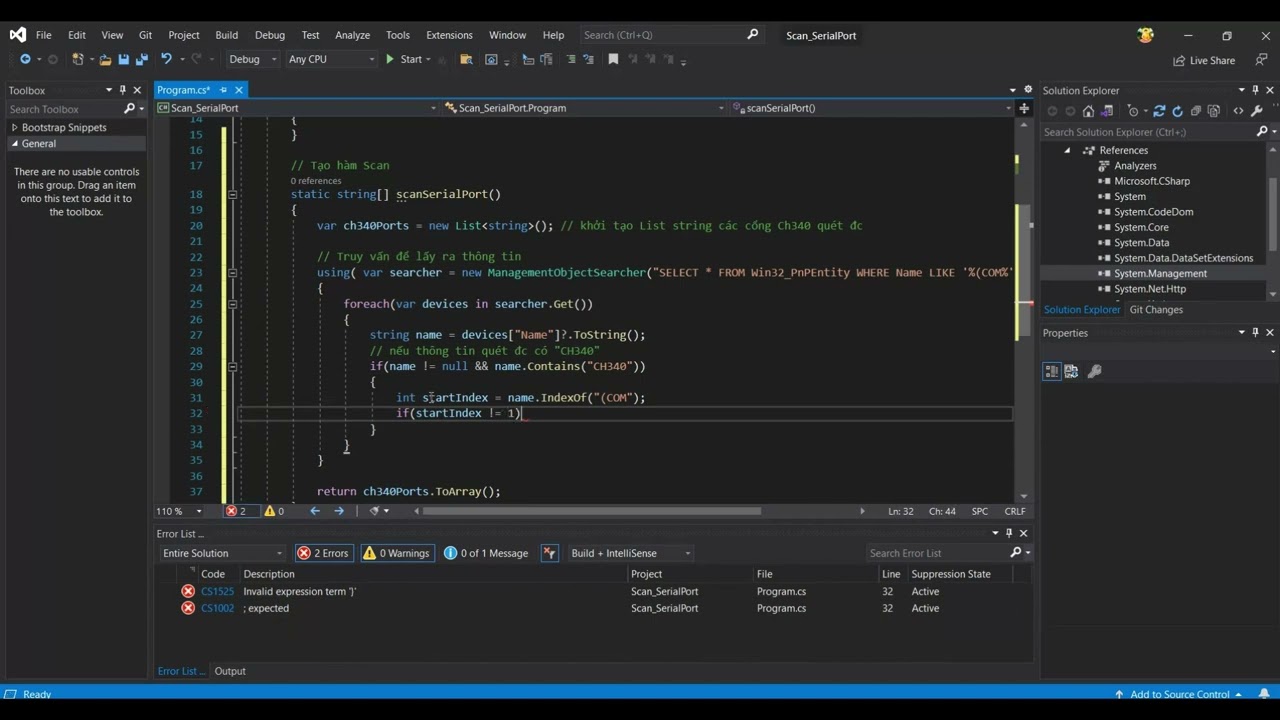Toggle the 0 Warnings filter button
Viewport: 1280px width, 720px height.
[x=396, y=553]
